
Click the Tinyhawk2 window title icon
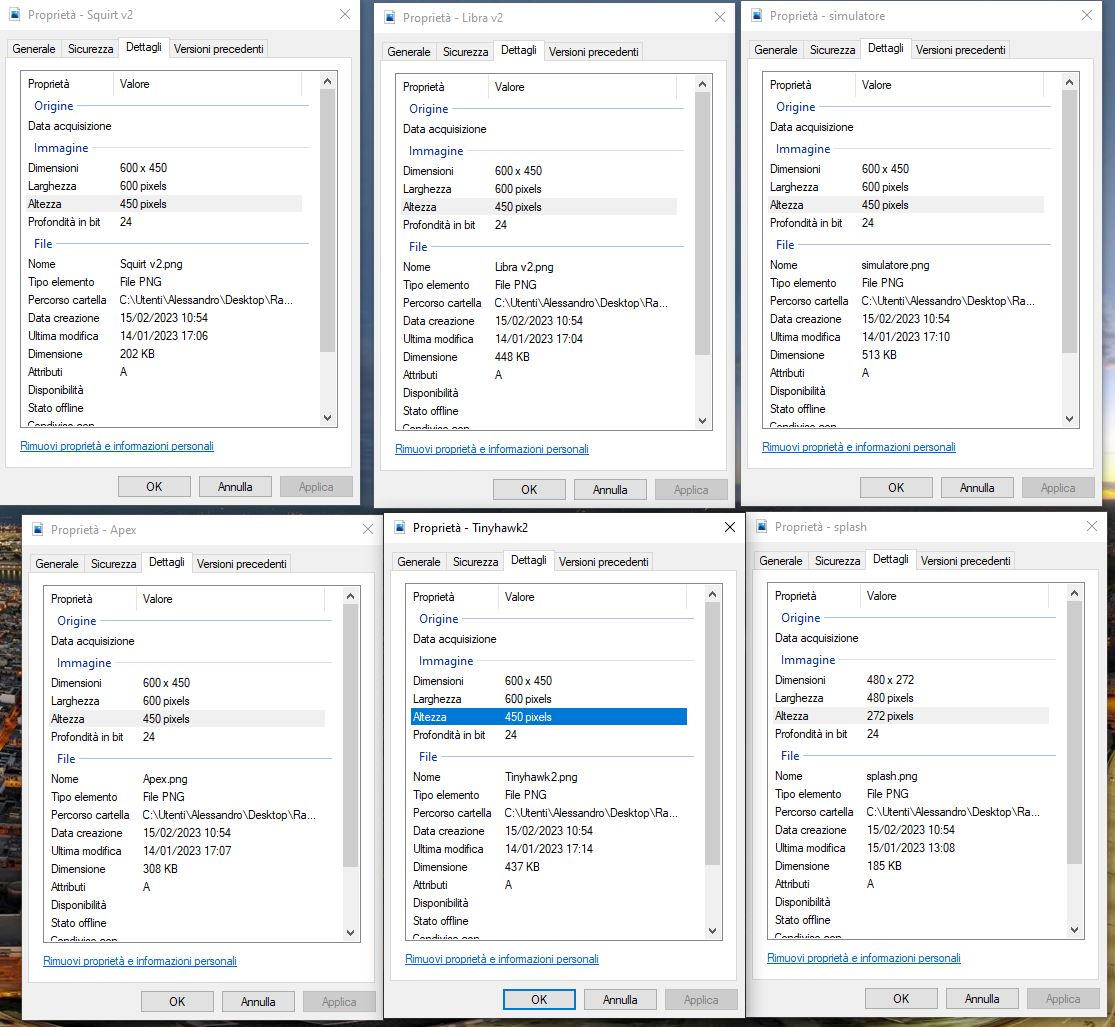click(399, 527)
